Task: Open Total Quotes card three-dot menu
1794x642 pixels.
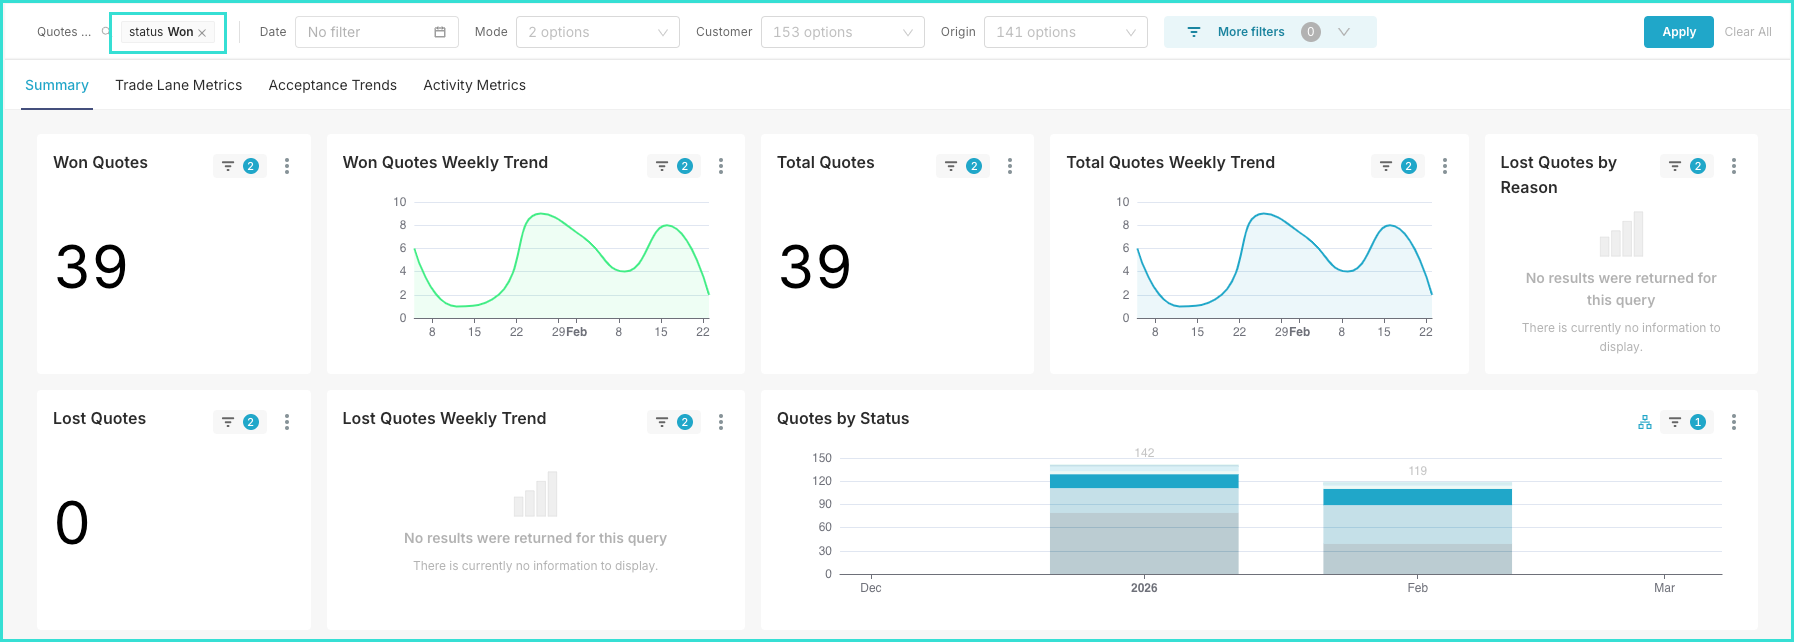Action: tap(1010, 166)
